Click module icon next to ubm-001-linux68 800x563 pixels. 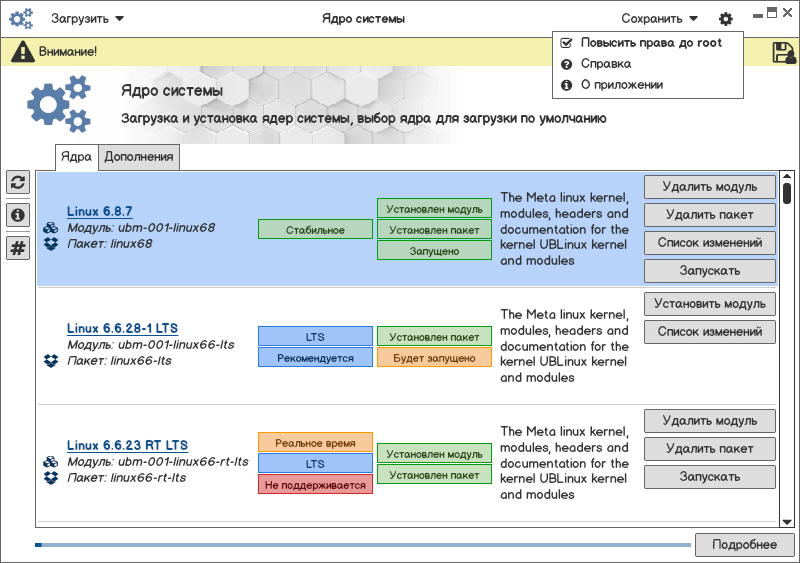[x=51, y=228]
